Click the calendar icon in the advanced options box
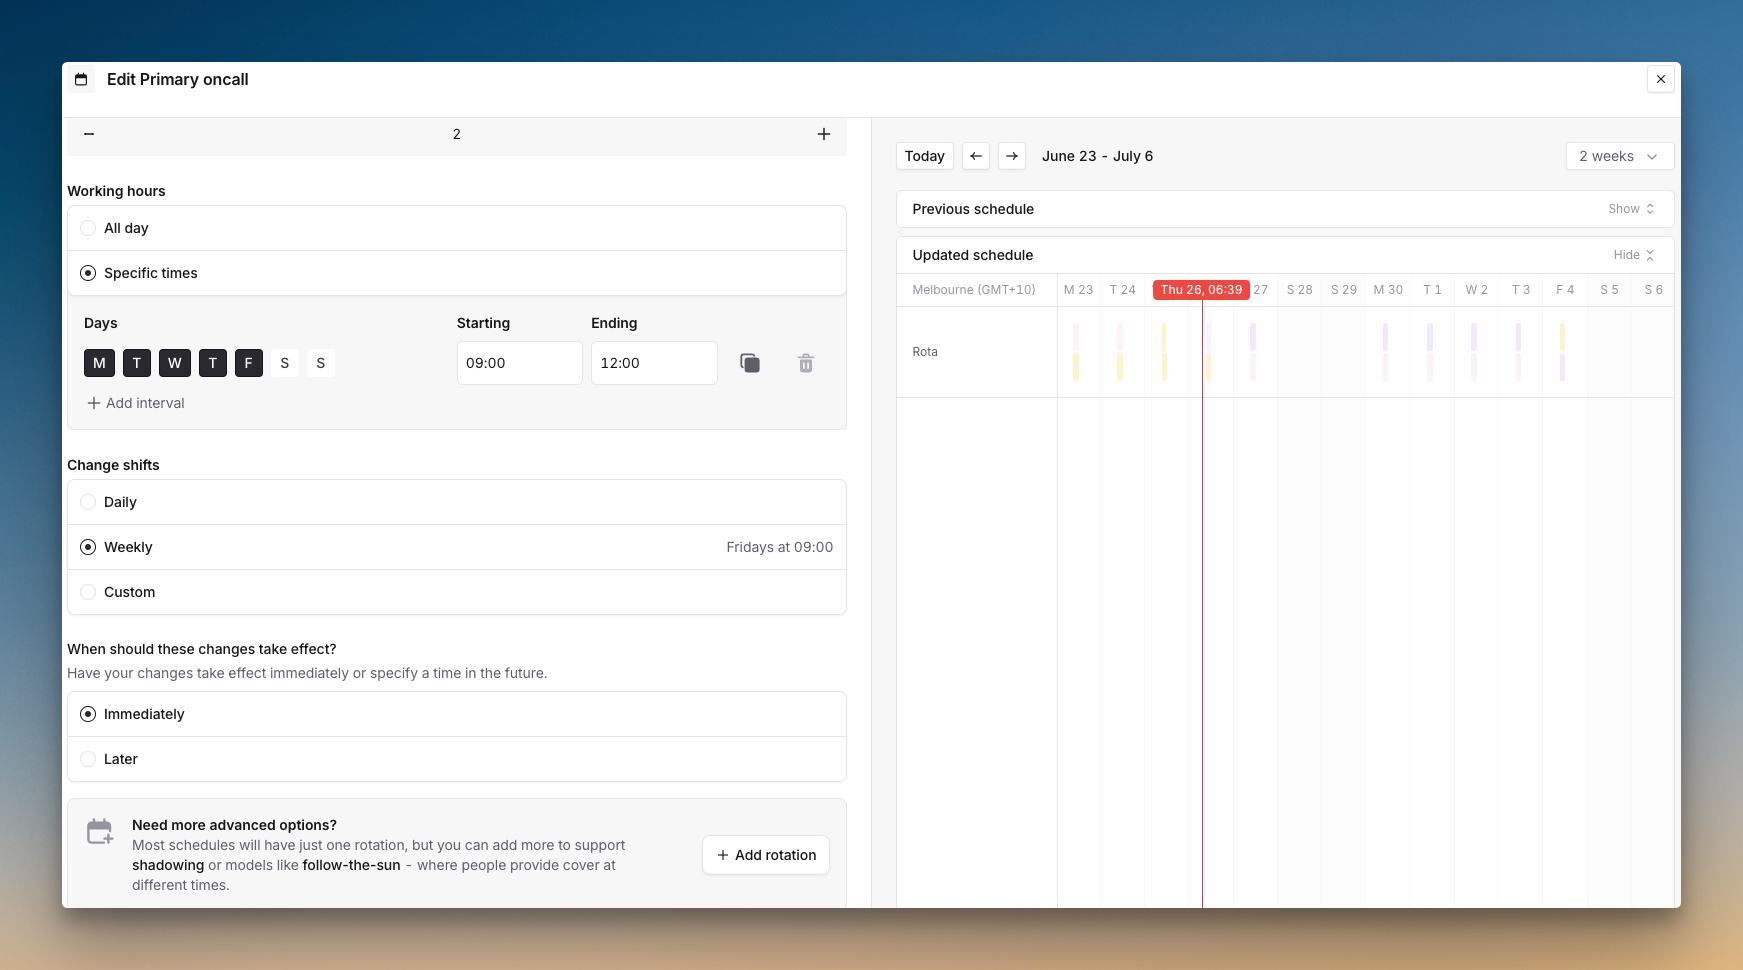The width and height of the screenshot is (1743, 970). coord(100,831)
